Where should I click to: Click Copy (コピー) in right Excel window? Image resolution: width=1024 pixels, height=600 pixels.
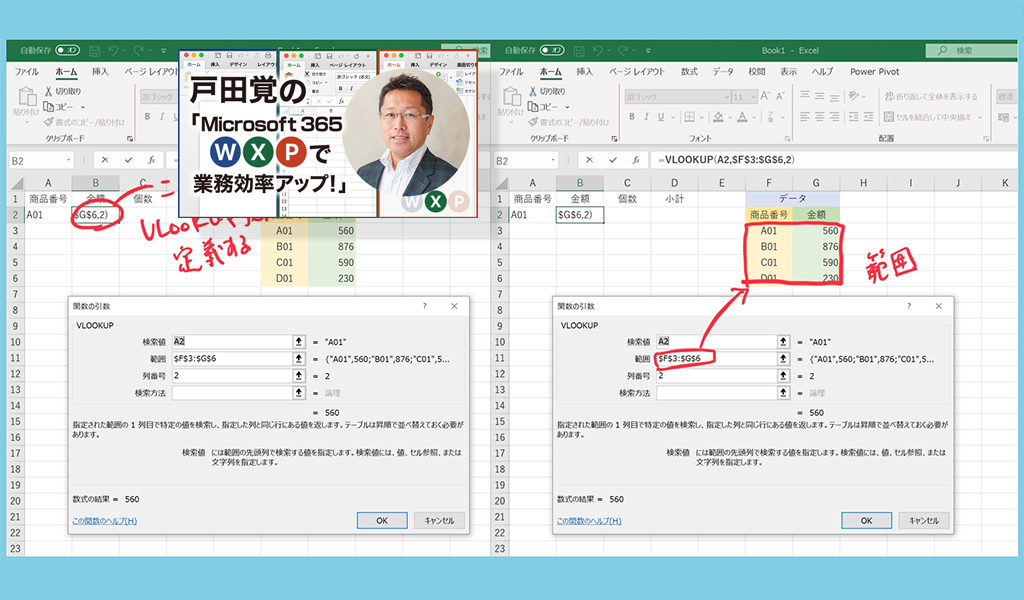[x=542, y=106]
